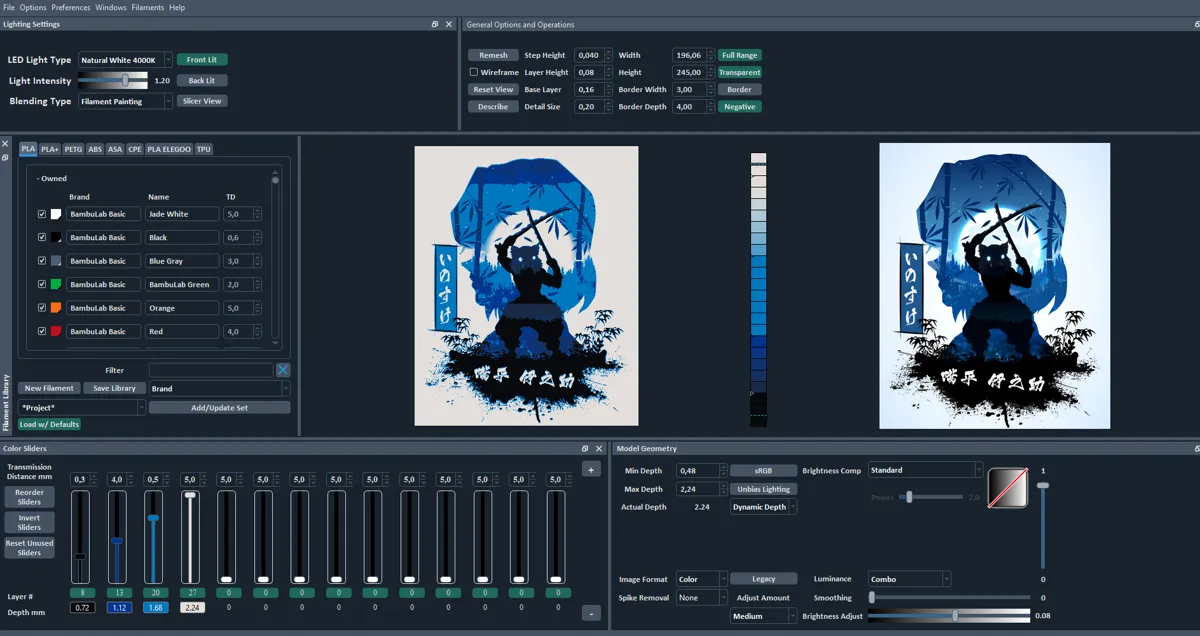
Task: Open the LED Light Type dropdown
Action: coord(125,60)
